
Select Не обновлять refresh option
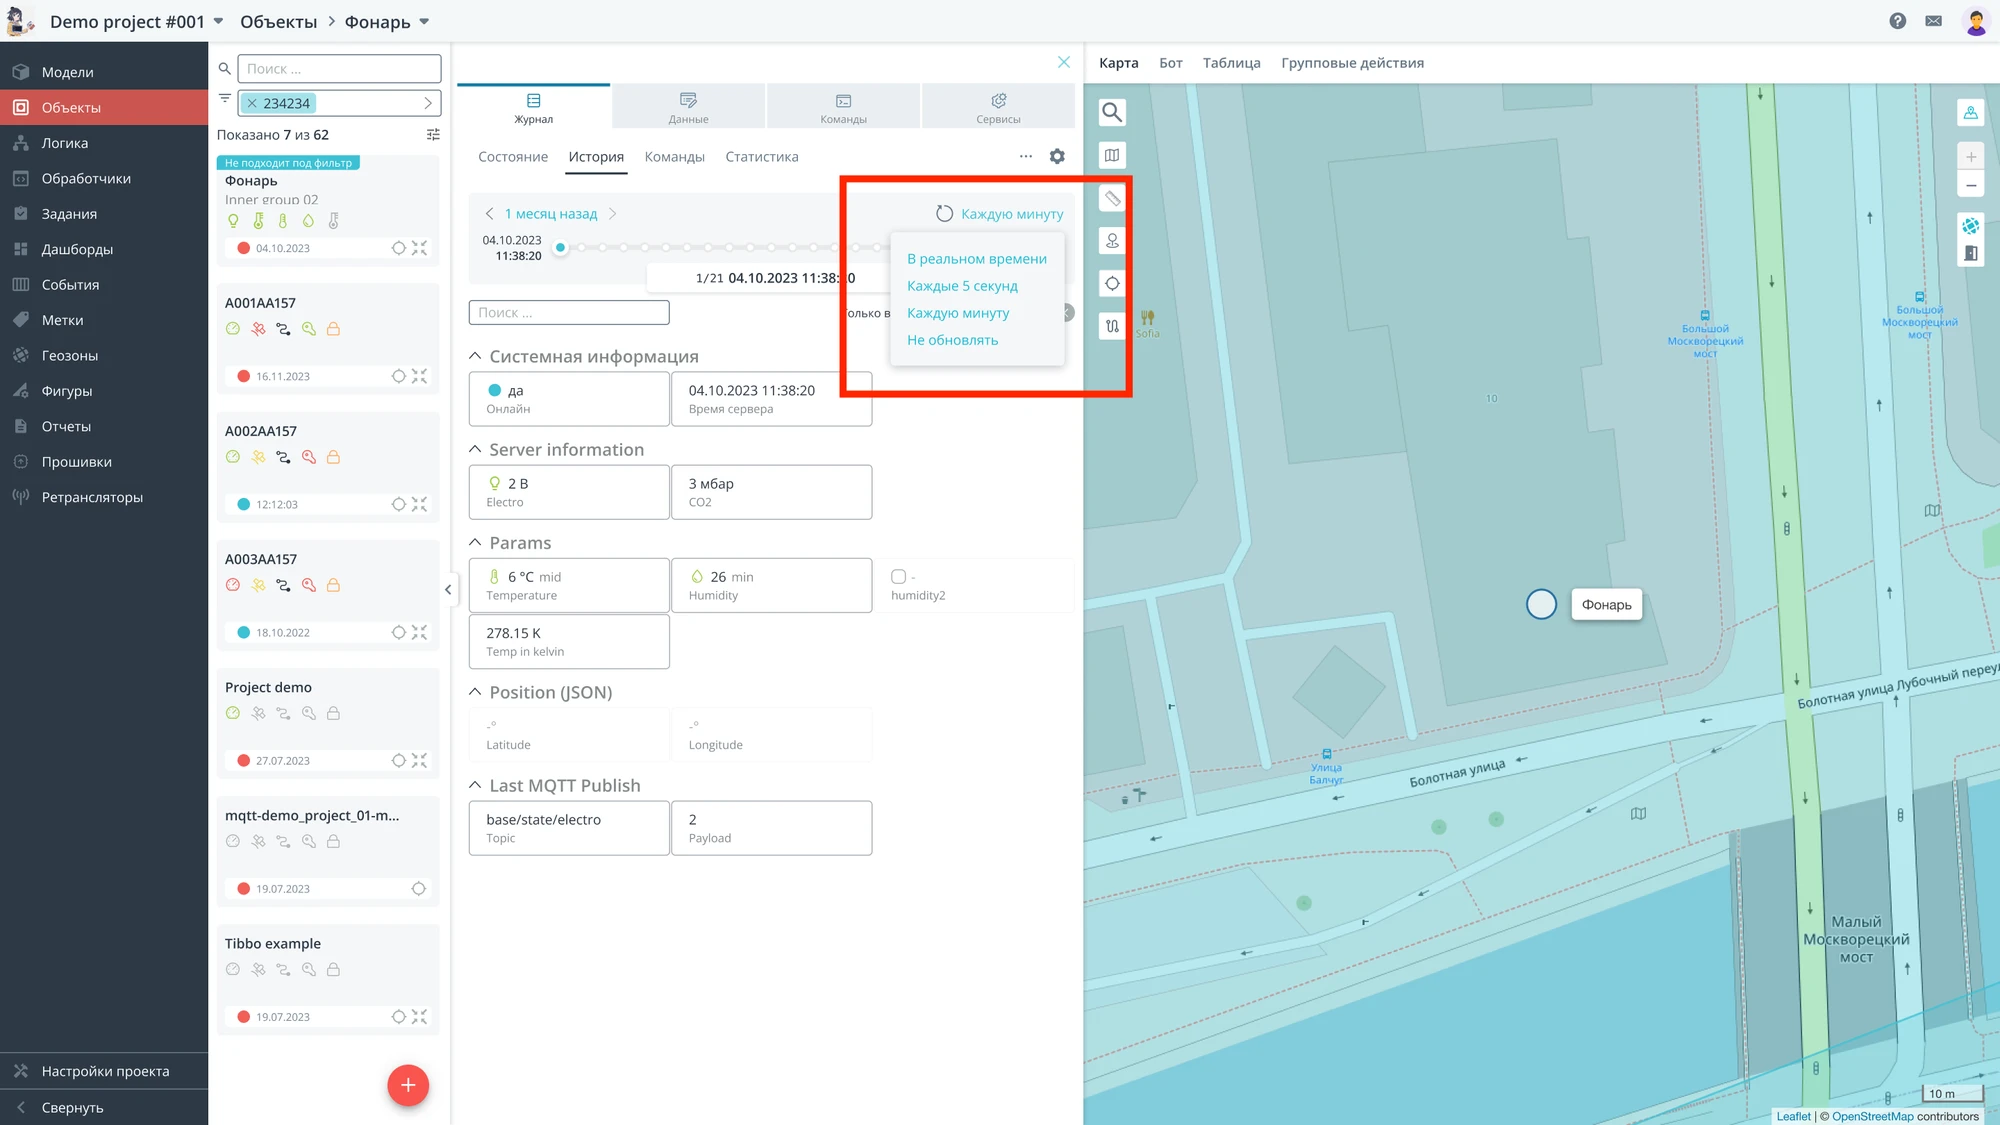tap(952, 340)
